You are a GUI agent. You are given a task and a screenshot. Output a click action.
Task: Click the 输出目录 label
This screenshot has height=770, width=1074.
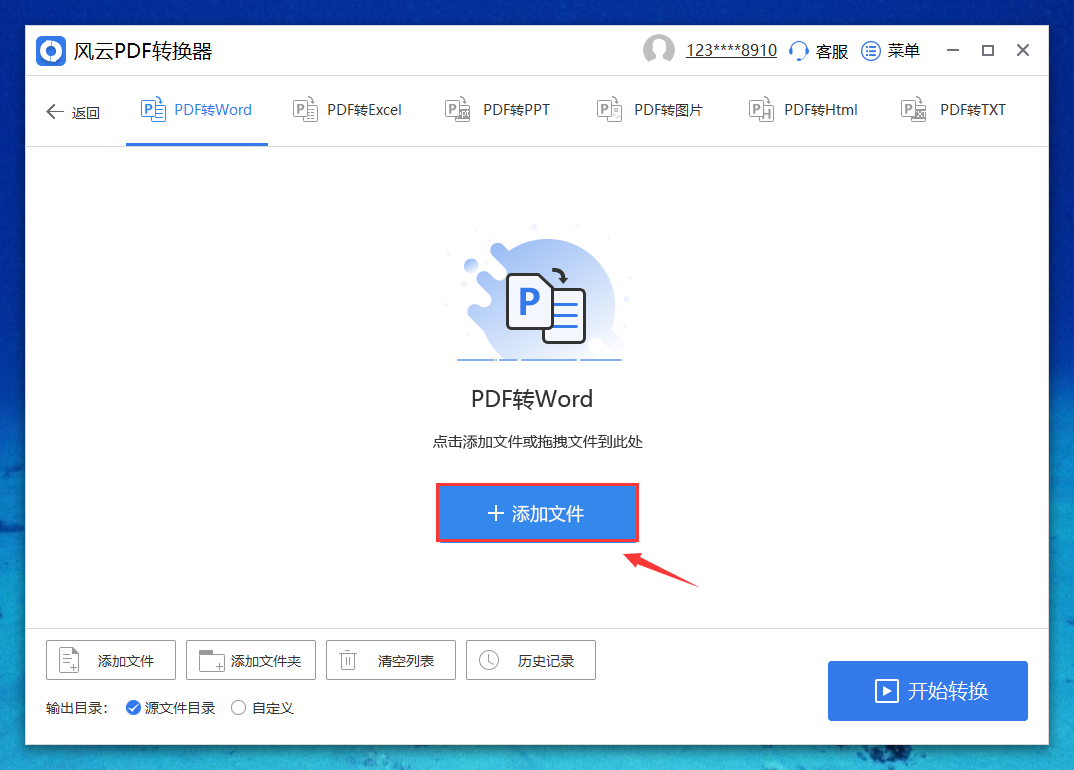click(x=77, y=708)
